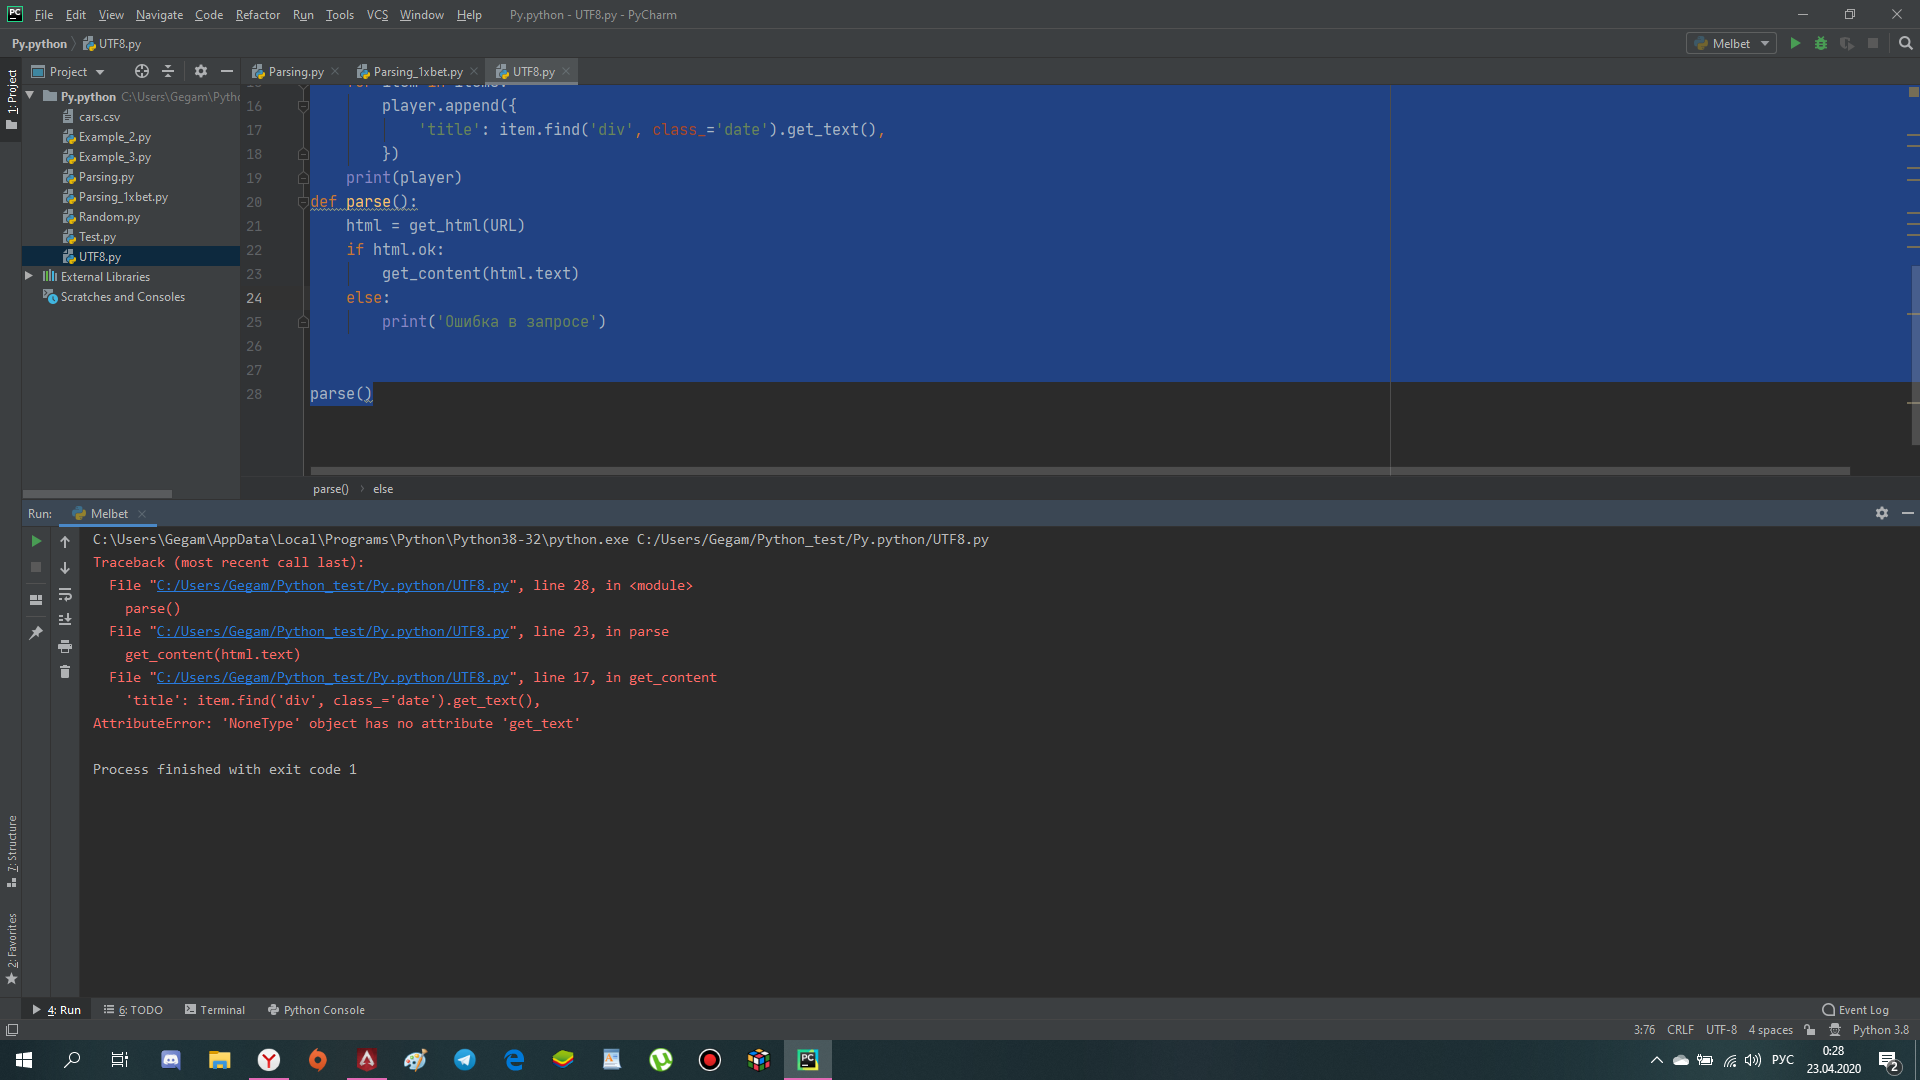Select Scratches and Consoles
Screen dimensions: 1920x1080
pyautogui.click(x=122, y=297)
